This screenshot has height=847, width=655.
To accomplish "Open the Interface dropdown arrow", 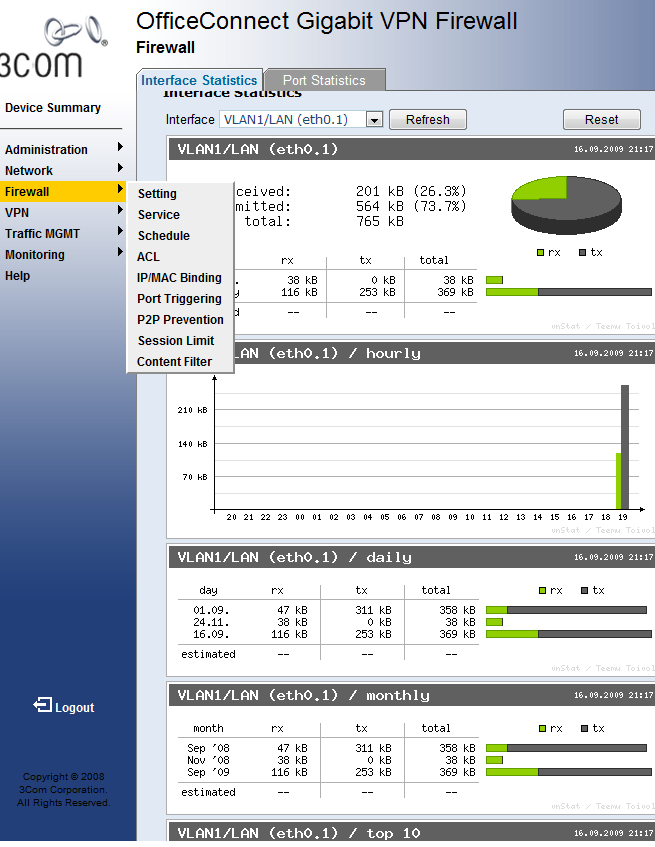I will tap(374, 120).
